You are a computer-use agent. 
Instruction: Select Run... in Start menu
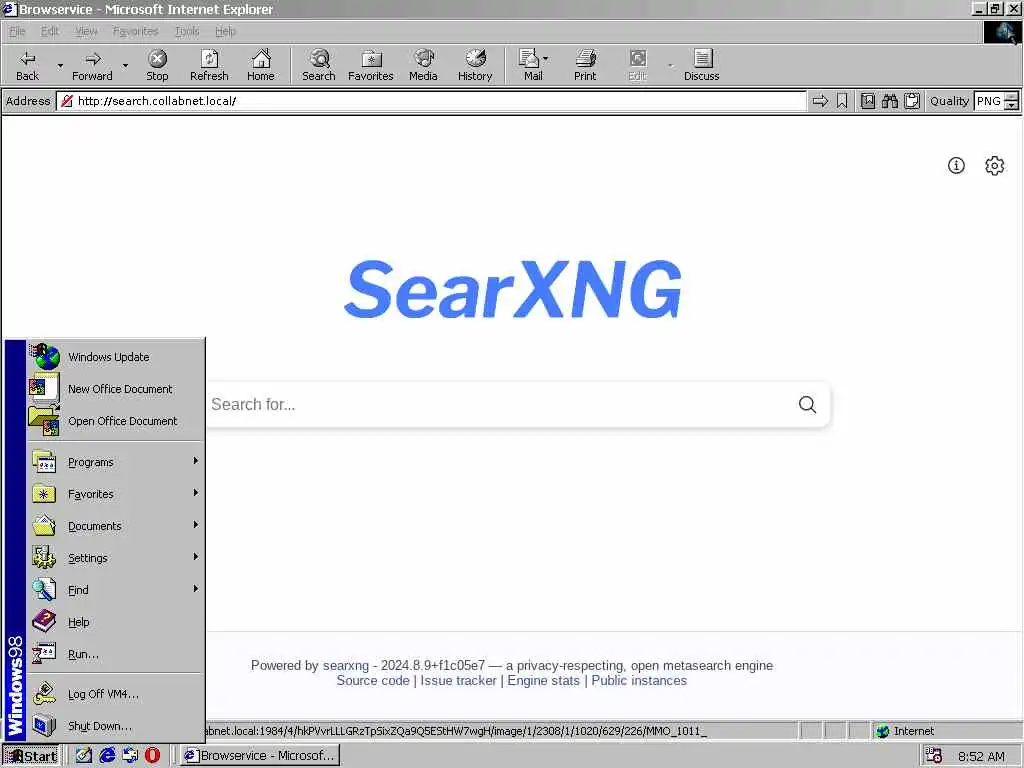point(115,654)
